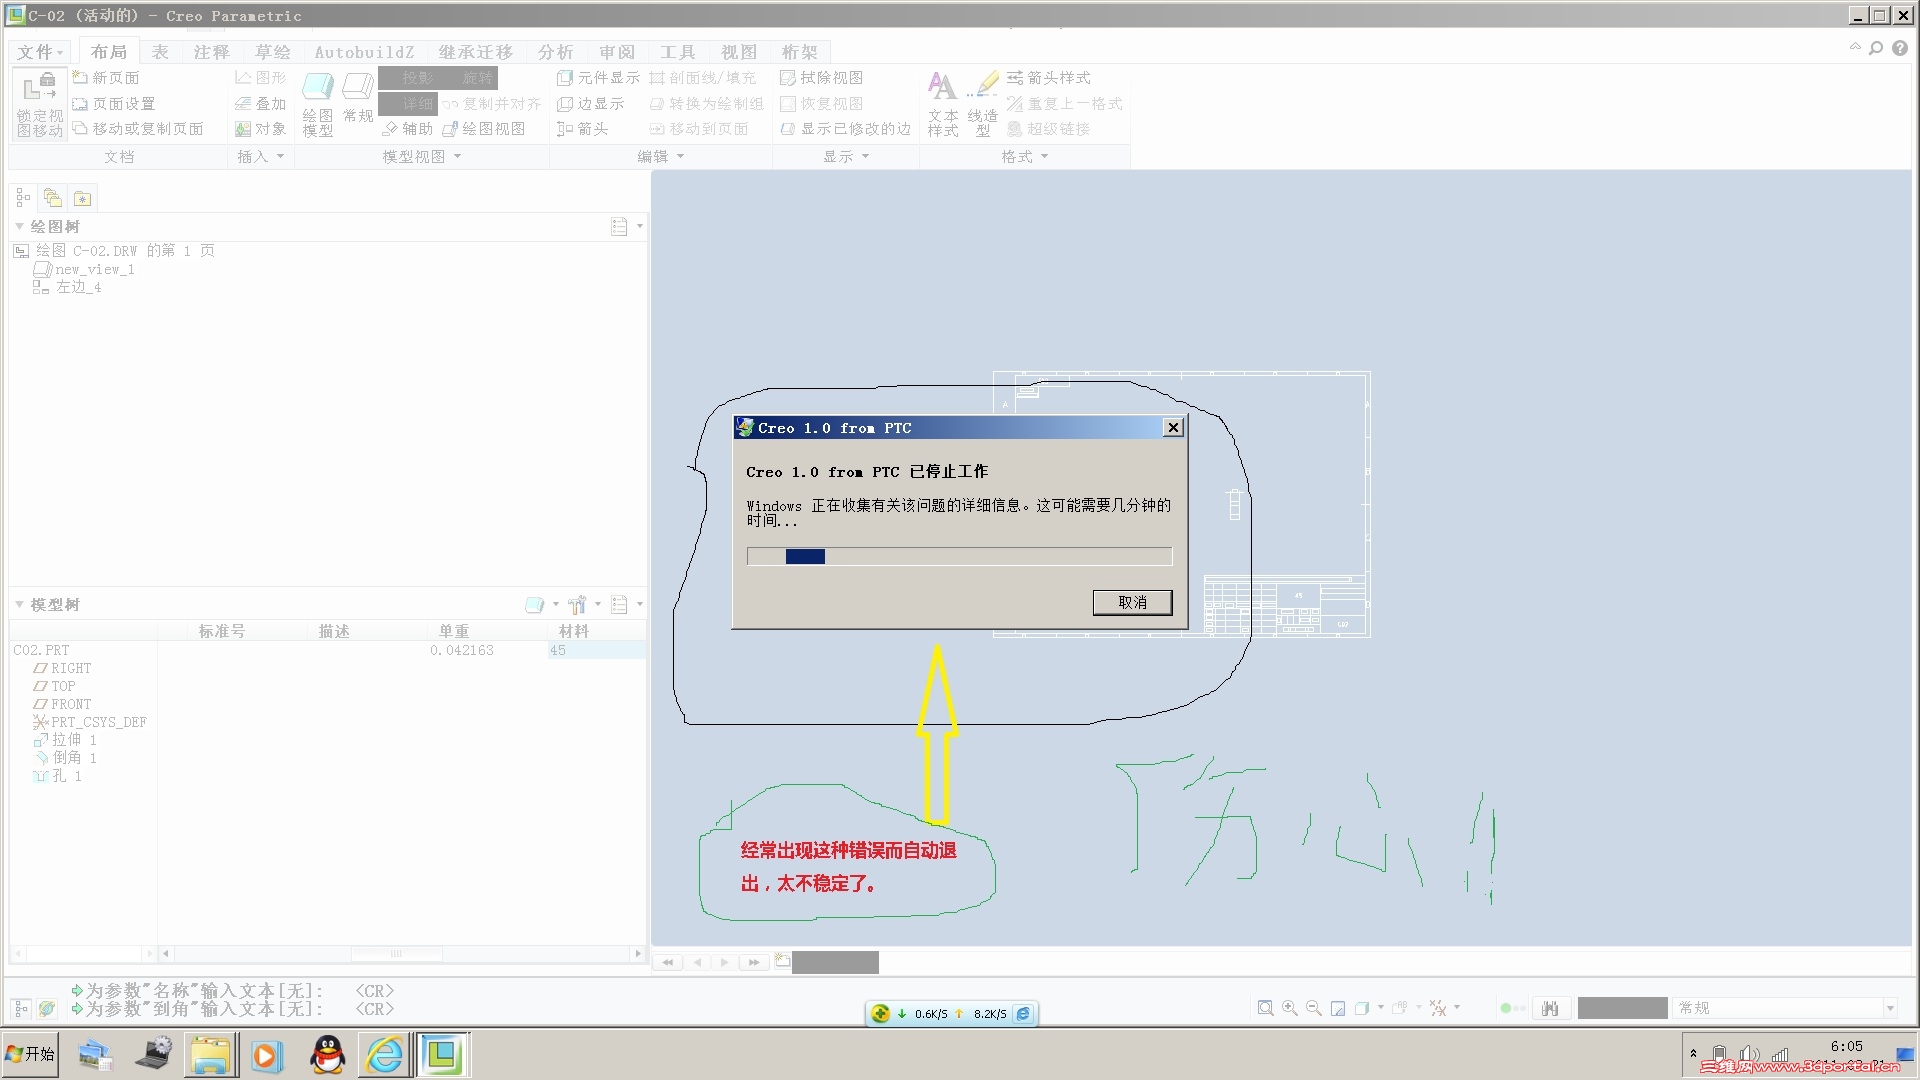This screenshot has height=1080, width=1920.
Task: Collapse the 模型树 model tree panel
Action: tap(19, 604)
